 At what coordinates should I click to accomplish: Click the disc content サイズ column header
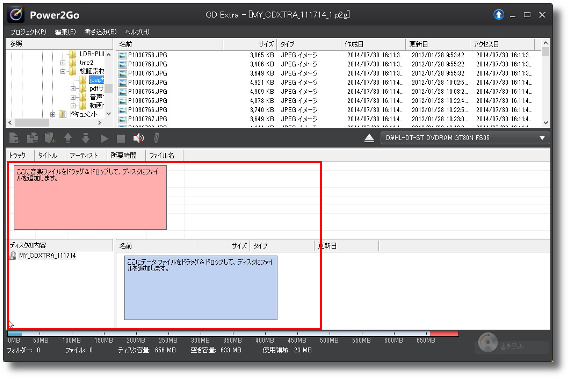222,246
